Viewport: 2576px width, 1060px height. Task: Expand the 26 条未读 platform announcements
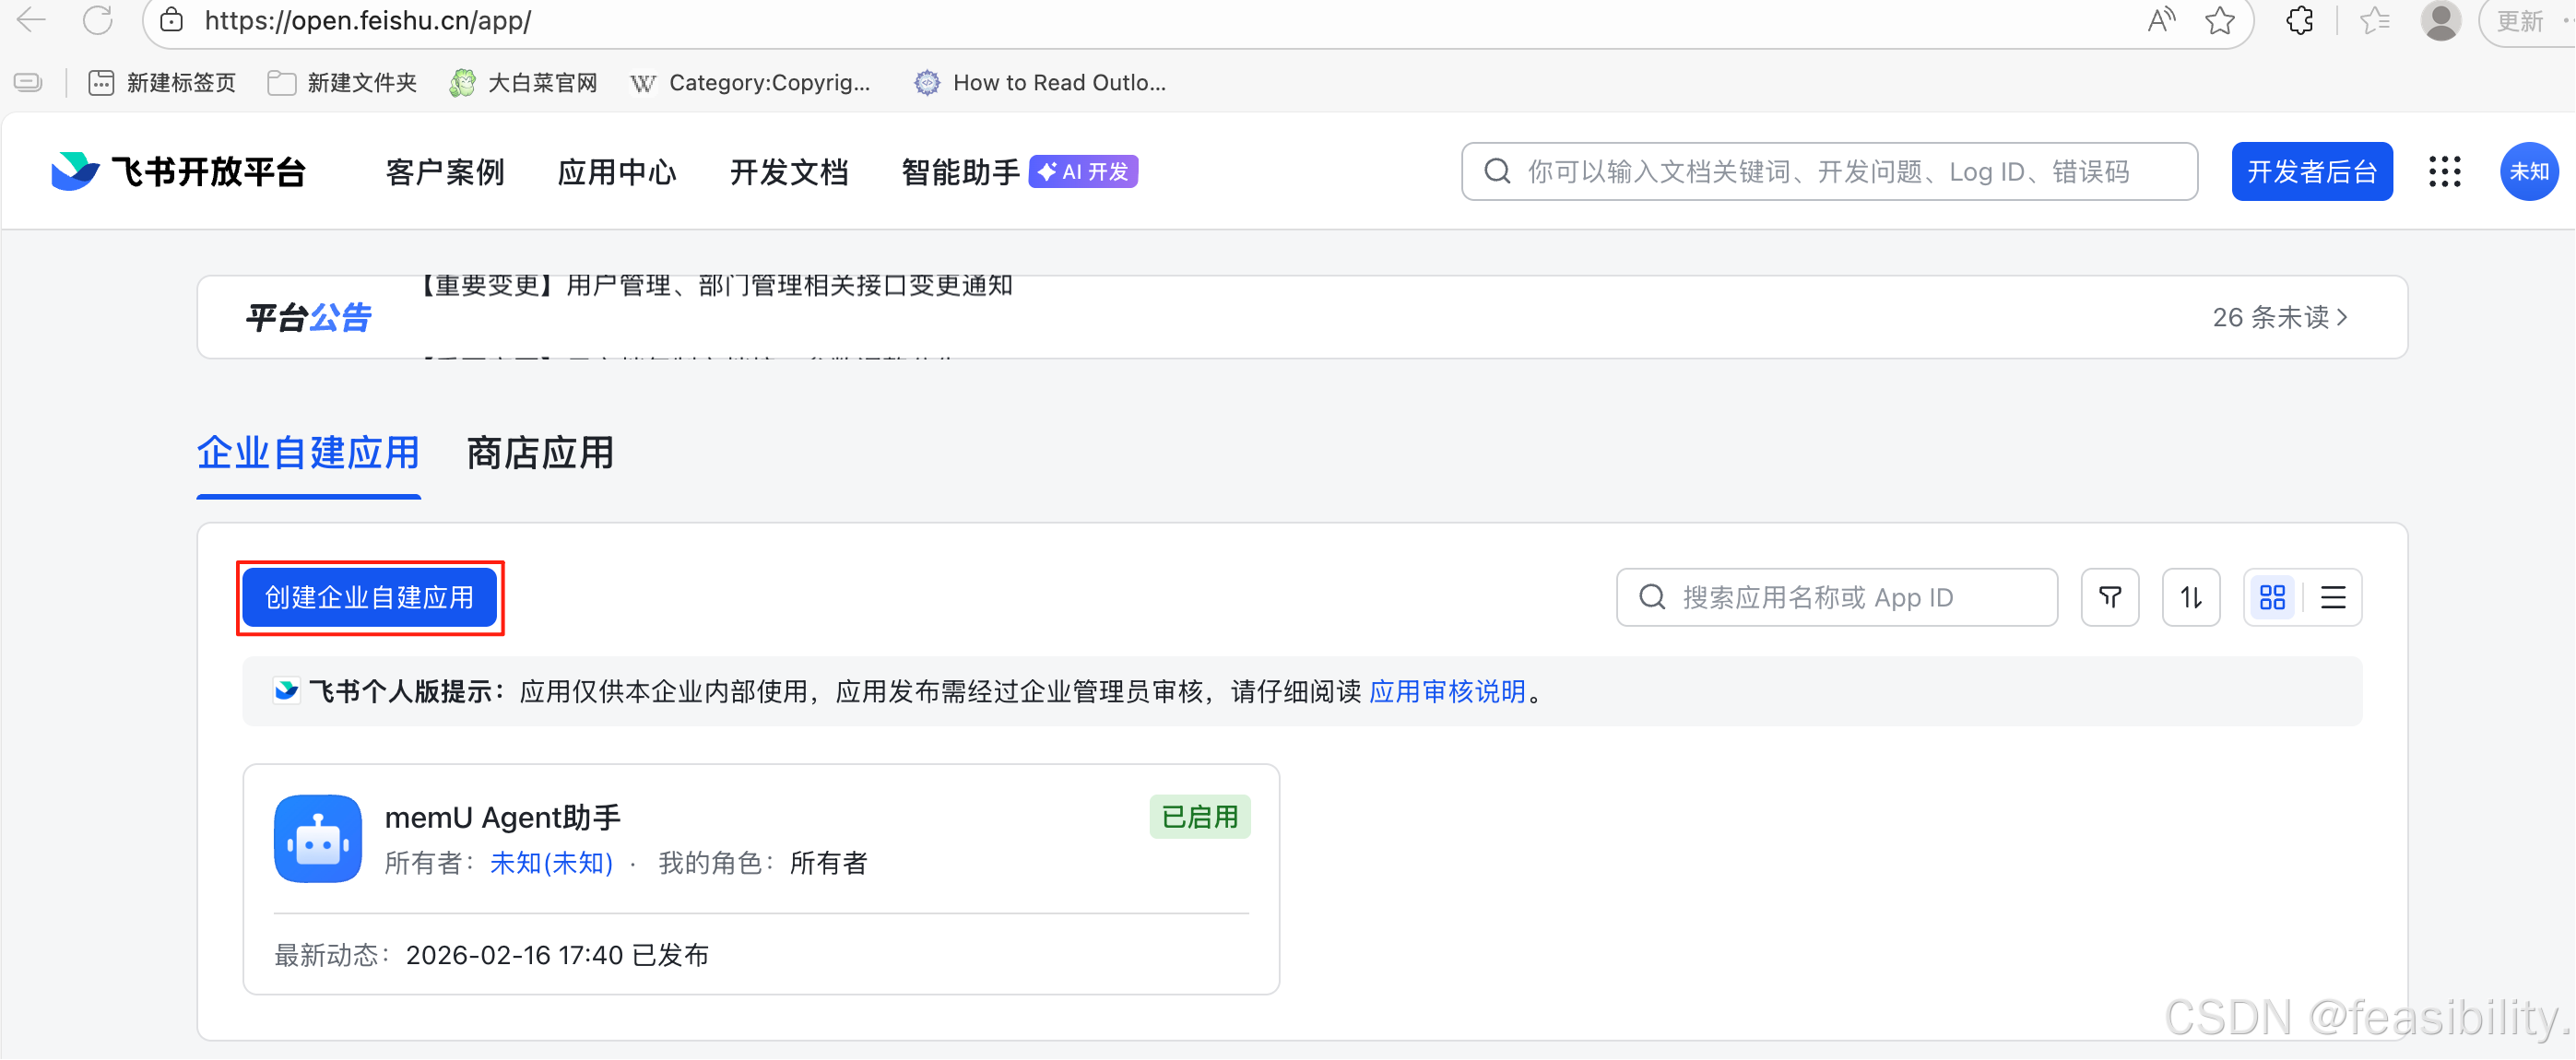pos(2281,316)
